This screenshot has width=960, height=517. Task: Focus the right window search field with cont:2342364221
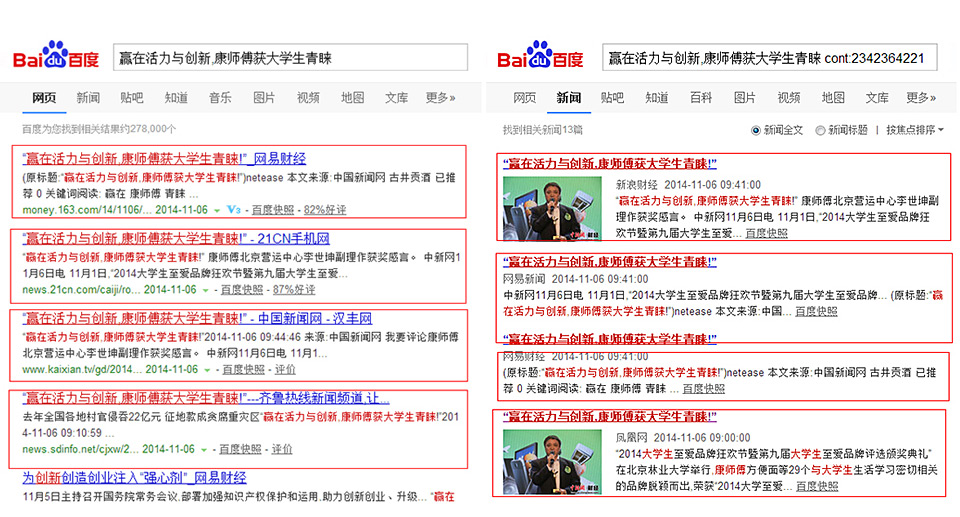[x=770, y=58]
